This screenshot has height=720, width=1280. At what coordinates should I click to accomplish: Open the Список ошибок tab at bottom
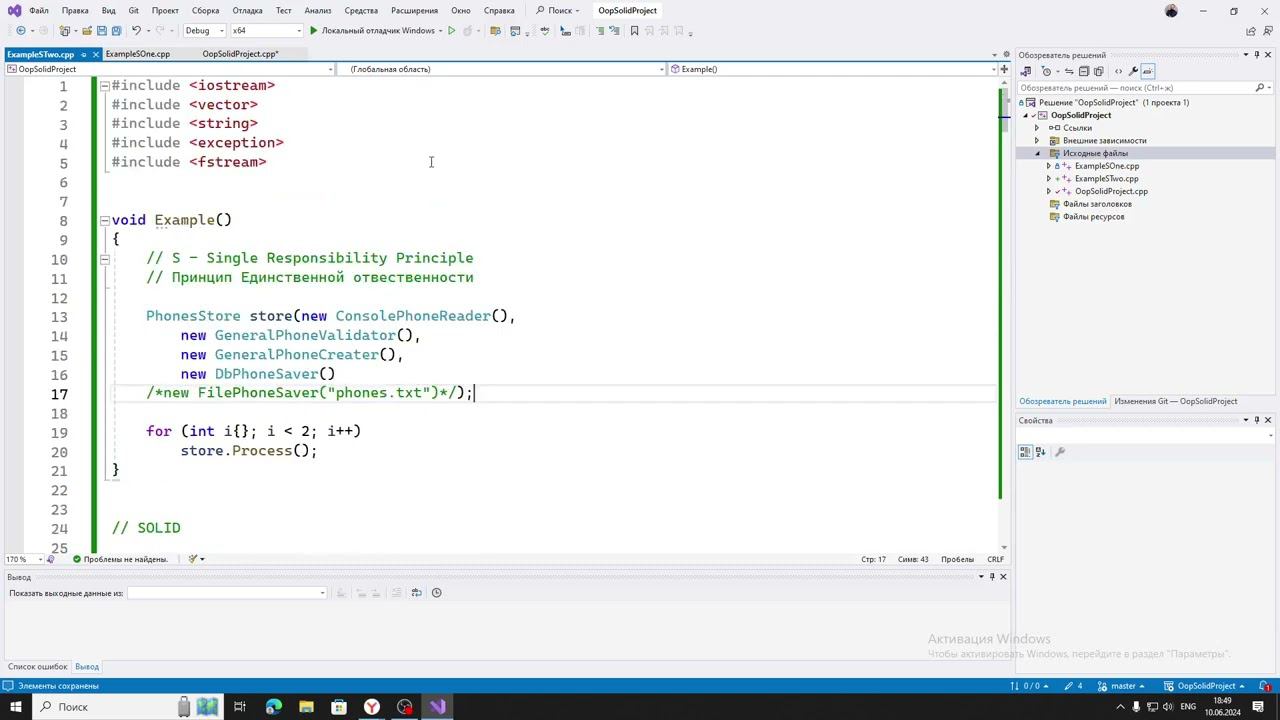tap(37, 667)
